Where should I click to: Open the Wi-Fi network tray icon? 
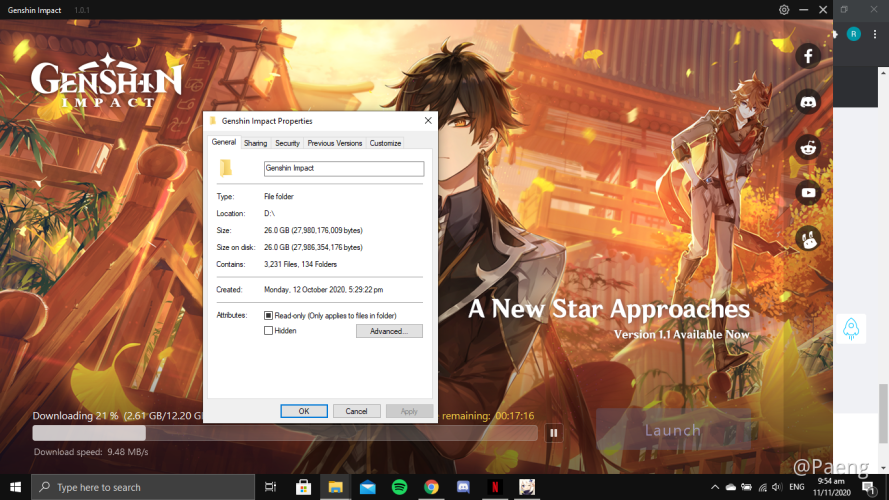[763, 487]
